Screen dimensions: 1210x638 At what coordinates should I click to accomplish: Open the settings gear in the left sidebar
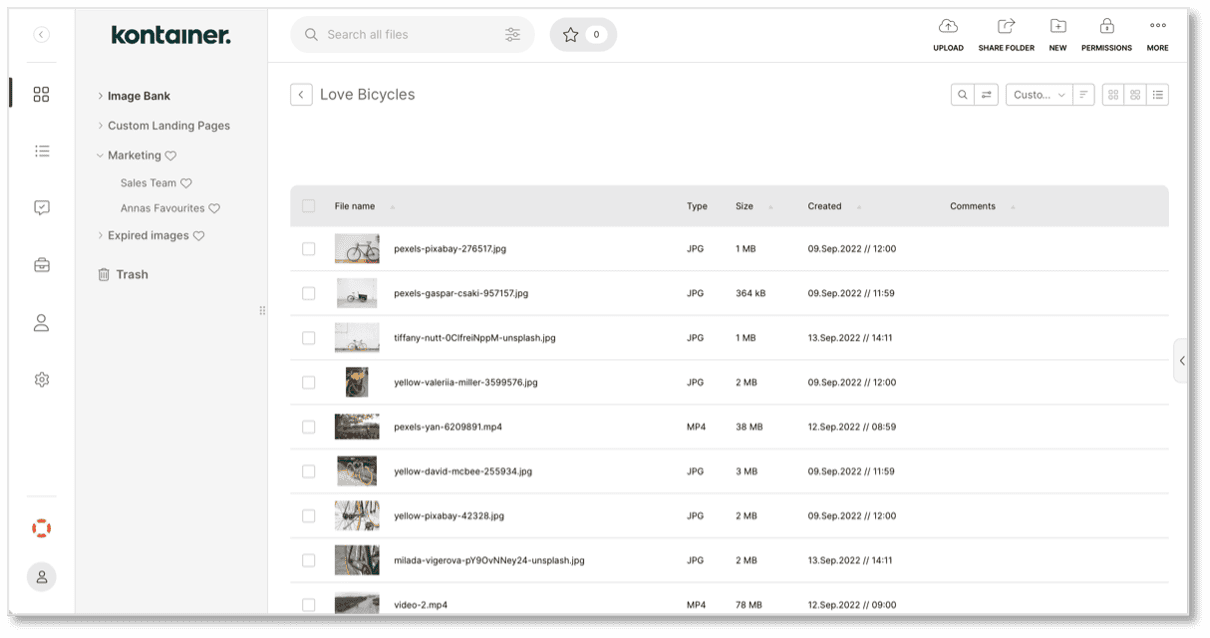[x=41, y=379]
